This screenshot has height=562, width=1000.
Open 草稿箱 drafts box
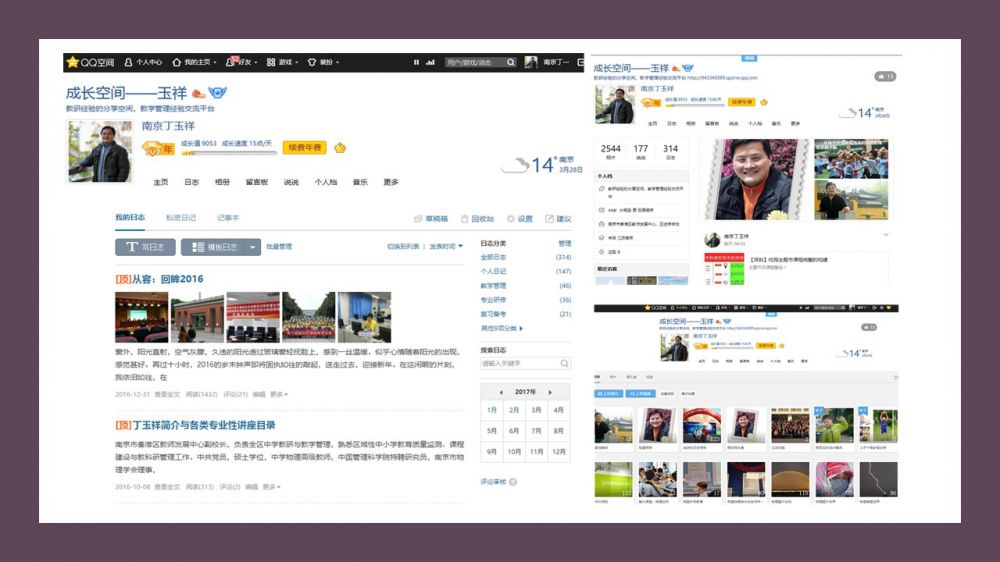pos(431,218)
